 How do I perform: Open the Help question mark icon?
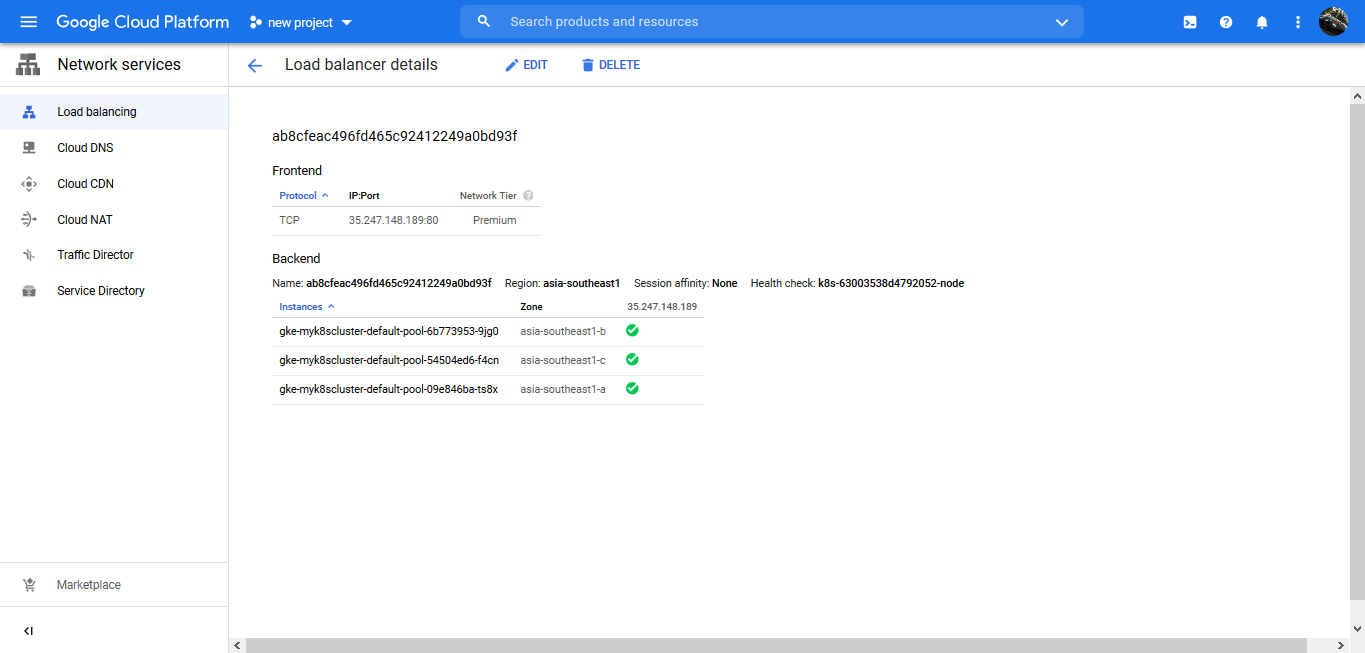coord(1226,22)
